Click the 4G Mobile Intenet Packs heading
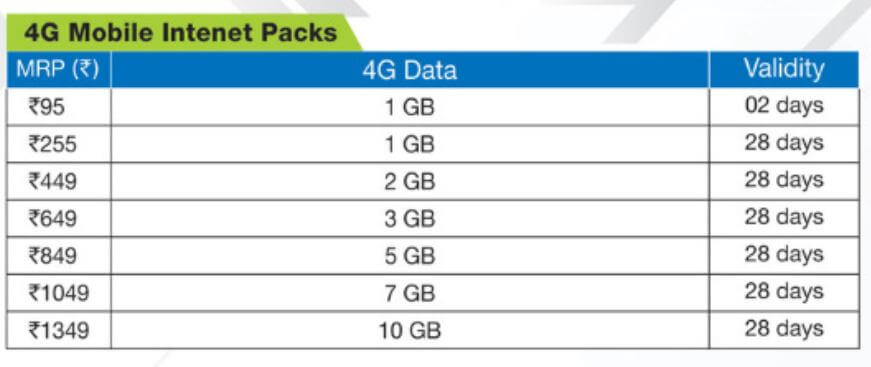Viewport: 871px width, 367px height. (181, 33)
